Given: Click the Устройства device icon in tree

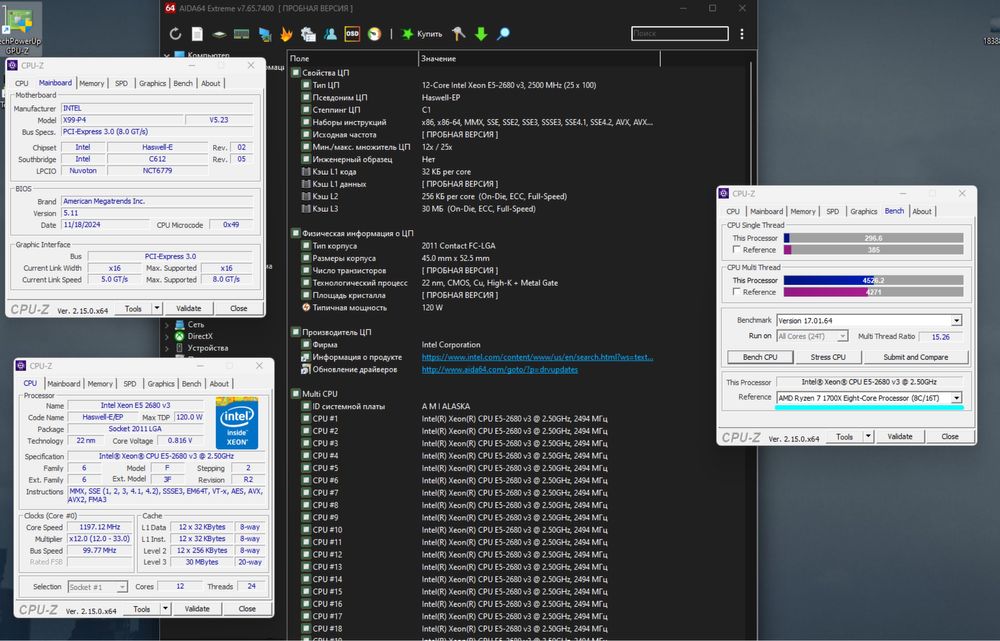Looking at the screenshot, I should click(x=180, y=348).
